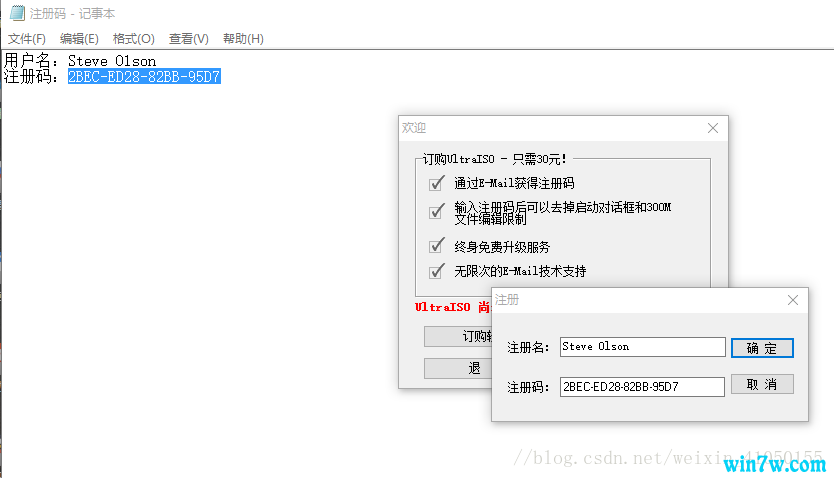This screenshot has width=834, height=478.
Task: Click the 注册名 input field
Action: (x=642, y=347)
